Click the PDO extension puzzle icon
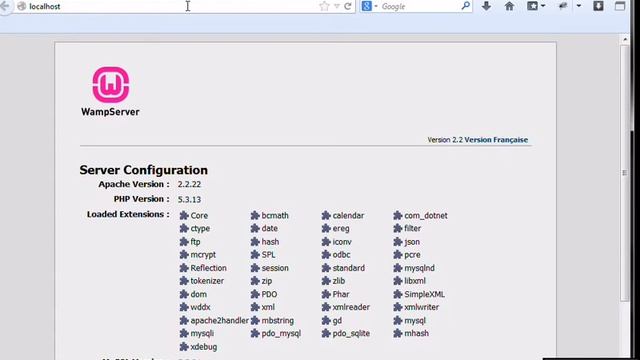Image resolution: width=640 pixels, height=360 pixels. pyautogui.click(x=255, y=294)
